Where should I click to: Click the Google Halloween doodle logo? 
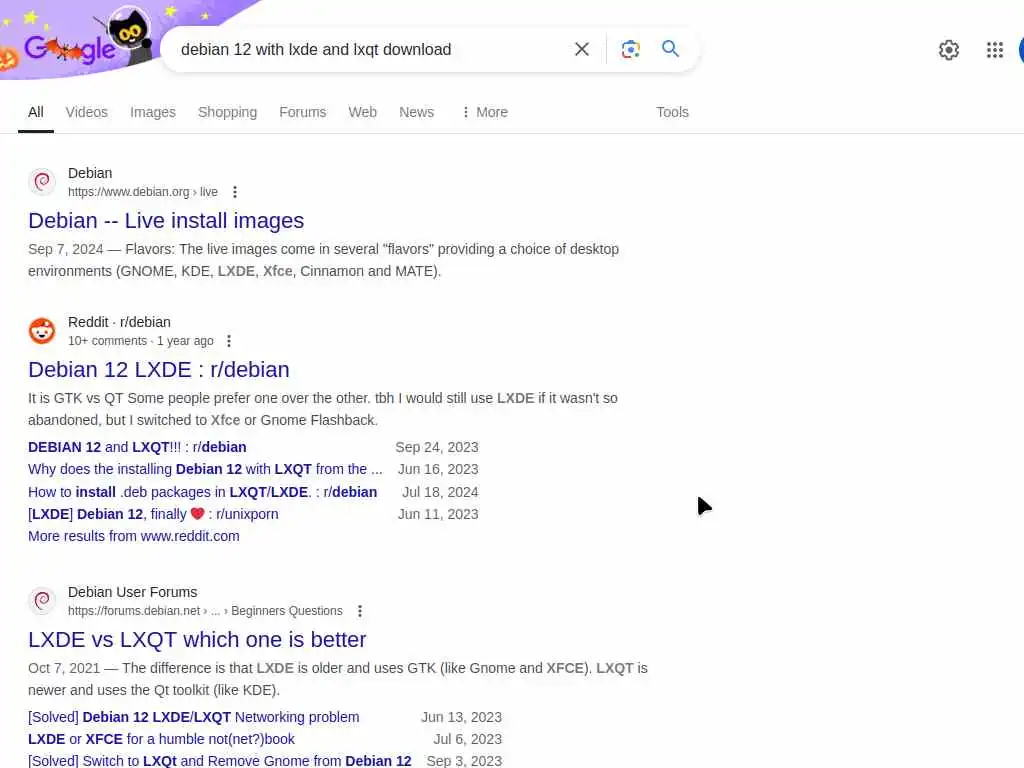(77, 39)
